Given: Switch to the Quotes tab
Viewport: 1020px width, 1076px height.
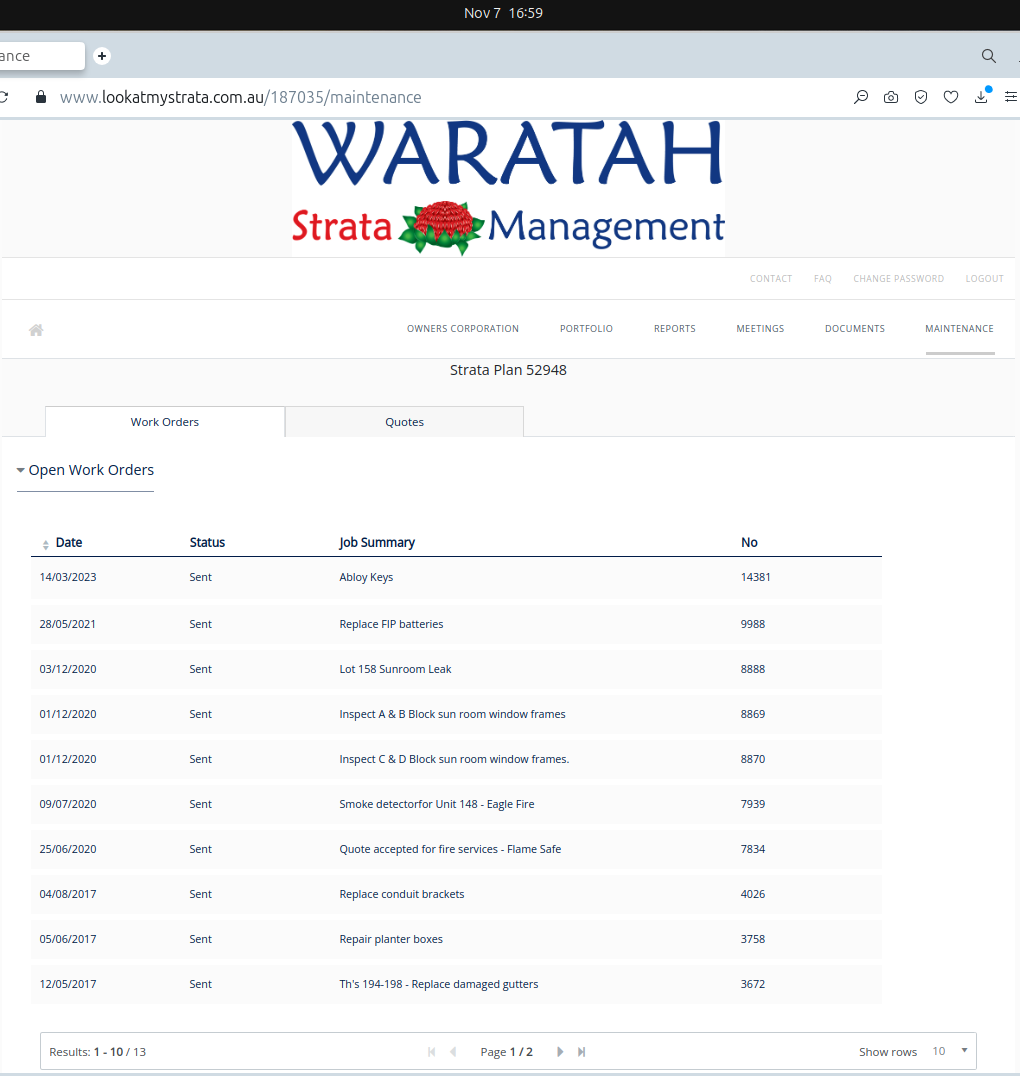Looking at the screenshot, I should click(x=404, y=422).
